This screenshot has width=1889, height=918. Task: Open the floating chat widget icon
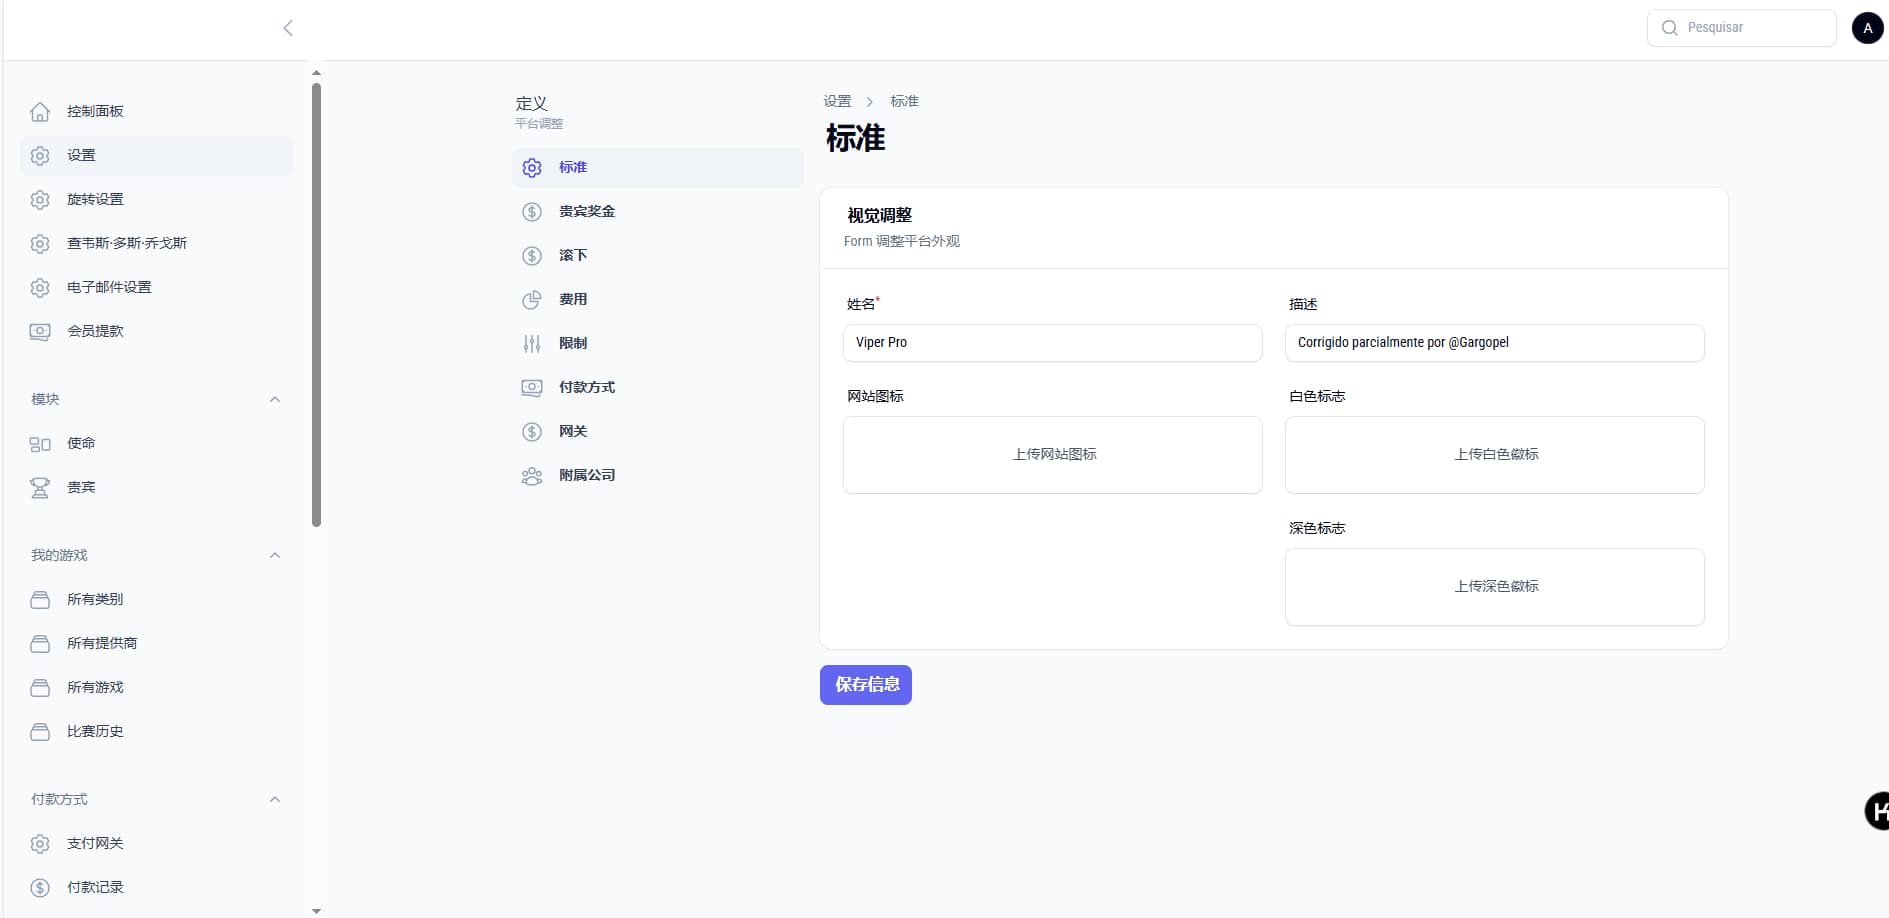click(x=1877, y=810)
